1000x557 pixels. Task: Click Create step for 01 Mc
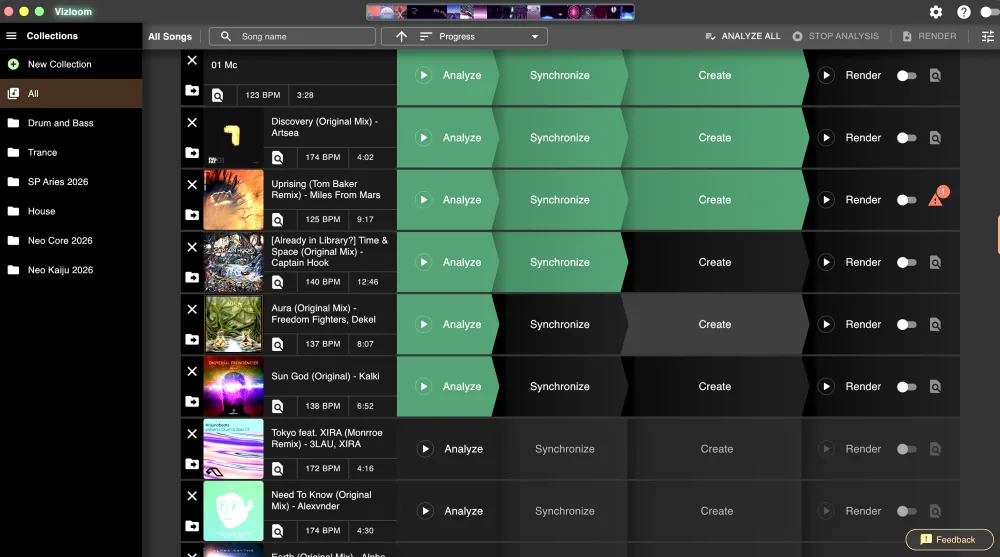coord(714,75)
